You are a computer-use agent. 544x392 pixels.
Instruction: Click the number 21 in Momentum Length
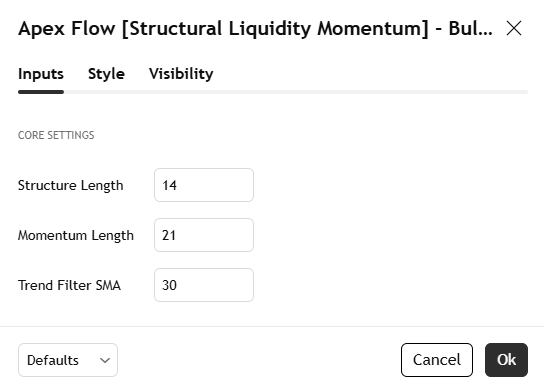pyautogui.click(x=169, y=235)
